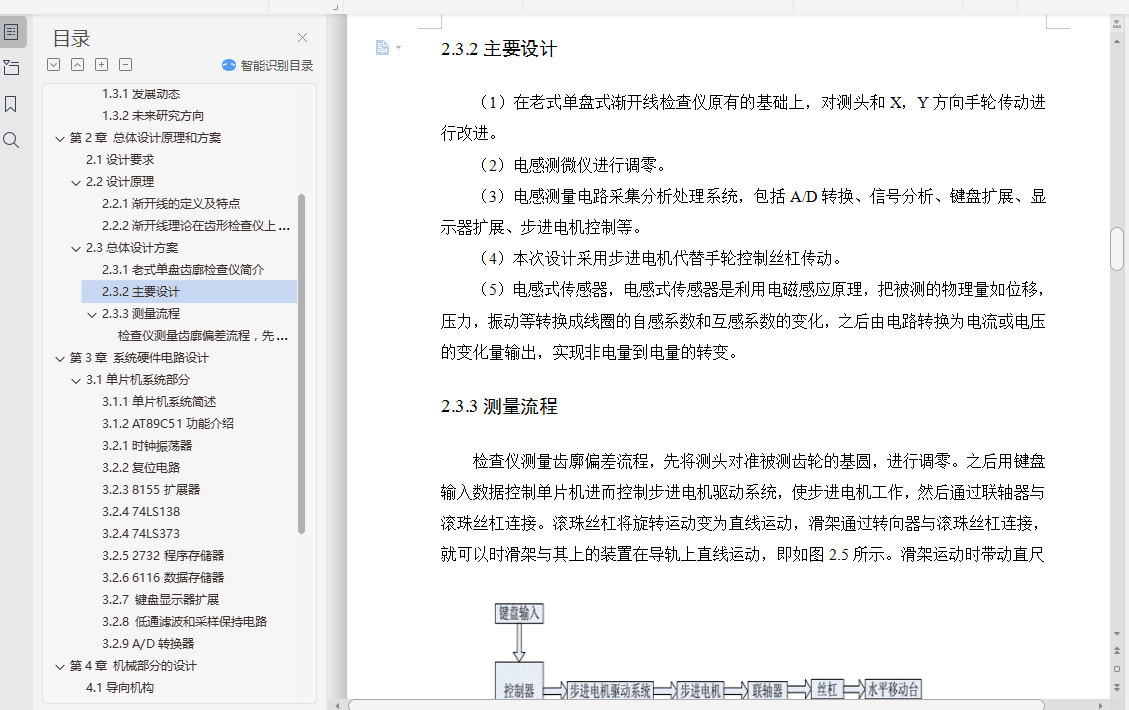Screen dimensions: 1129x710
Task: Collapse the 第 3 章 系统硬件电路设计 node
Action: pyautogui.click(x=60, y=359)
